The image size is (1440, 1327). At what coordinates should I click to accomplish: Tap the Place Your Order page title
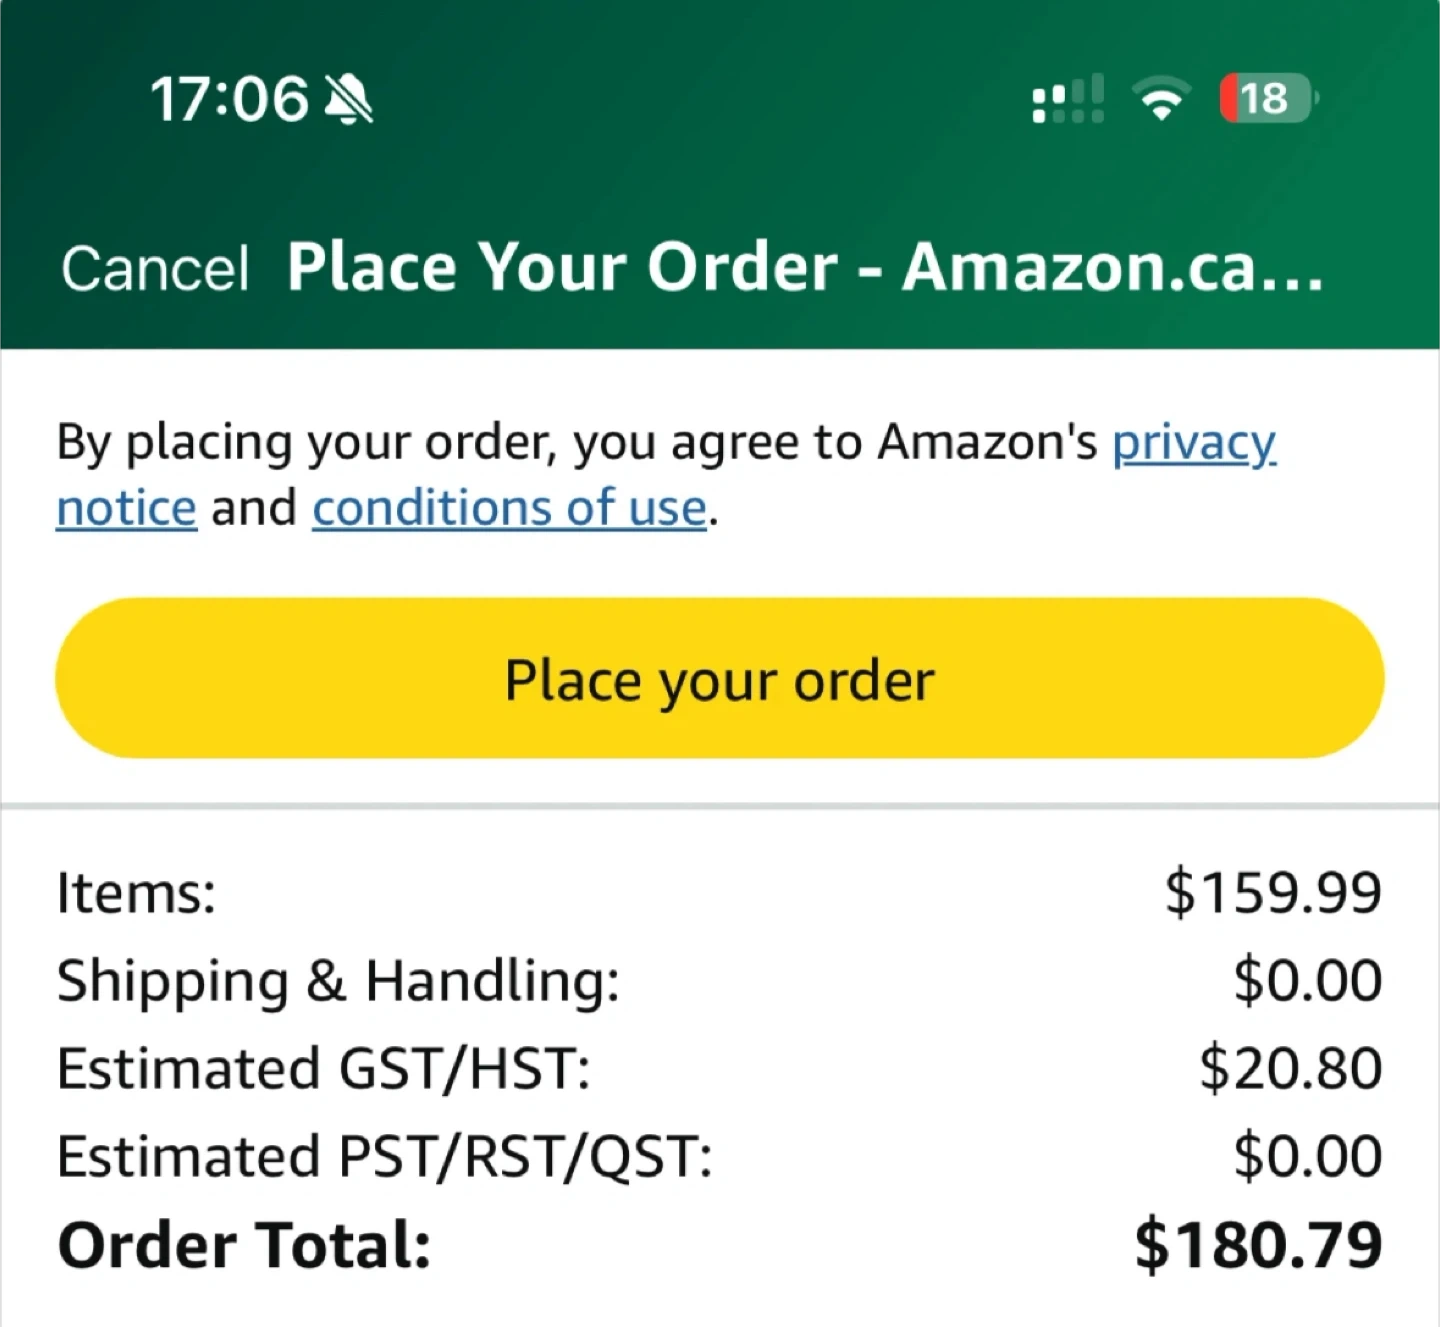pyautogui.click(x=804, y=268)
